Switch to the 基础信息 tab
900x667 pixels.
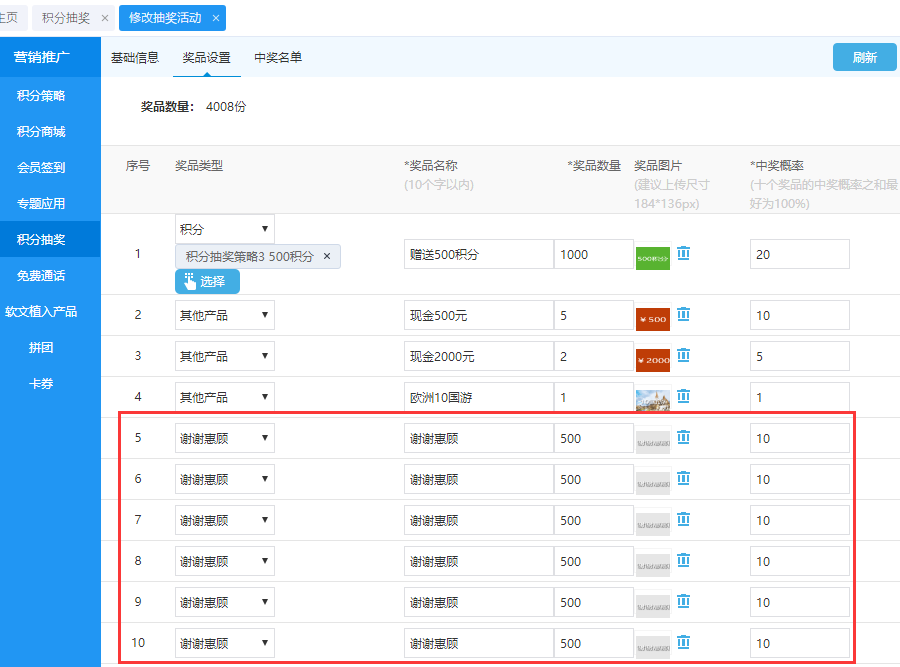point(134,58)
